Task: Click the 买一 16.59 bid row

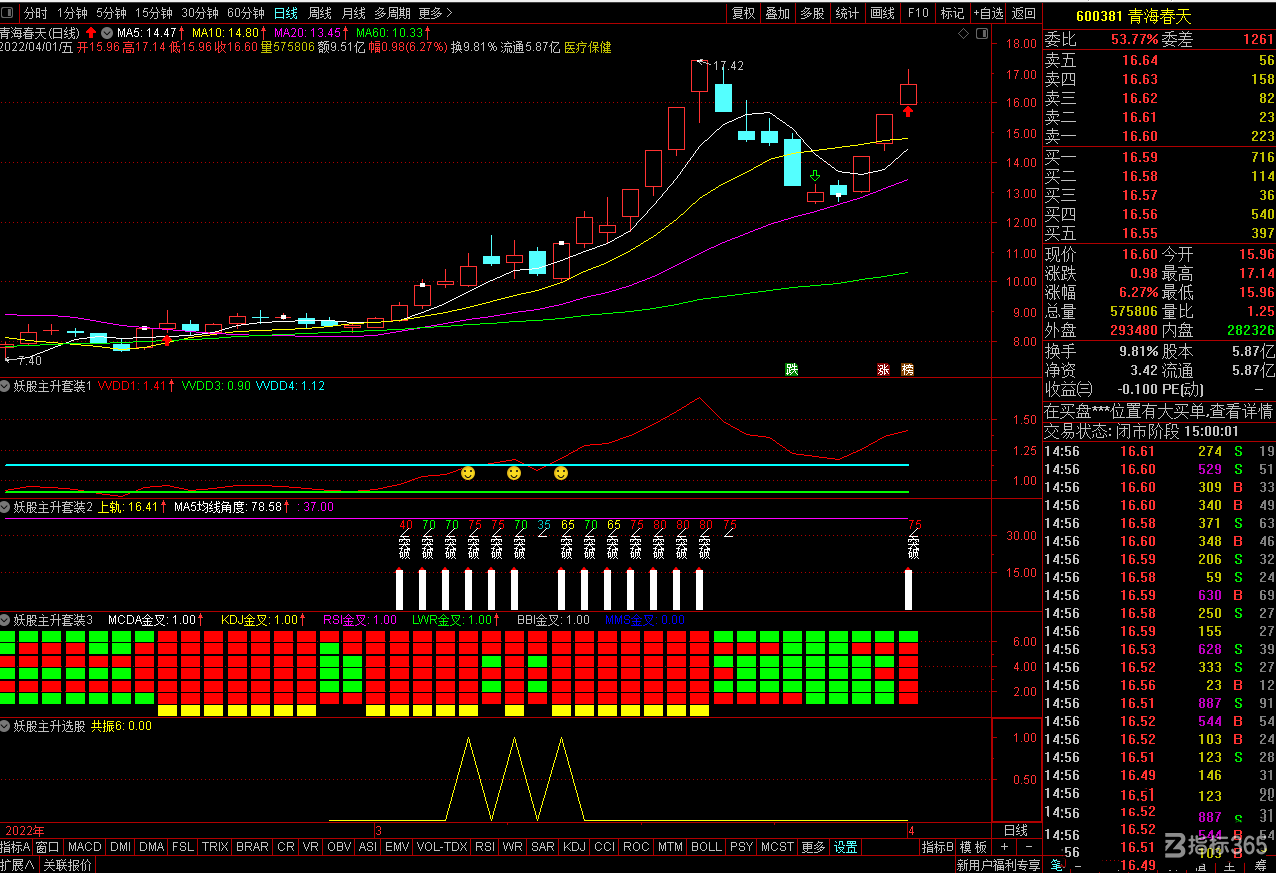Action: 1159,157
